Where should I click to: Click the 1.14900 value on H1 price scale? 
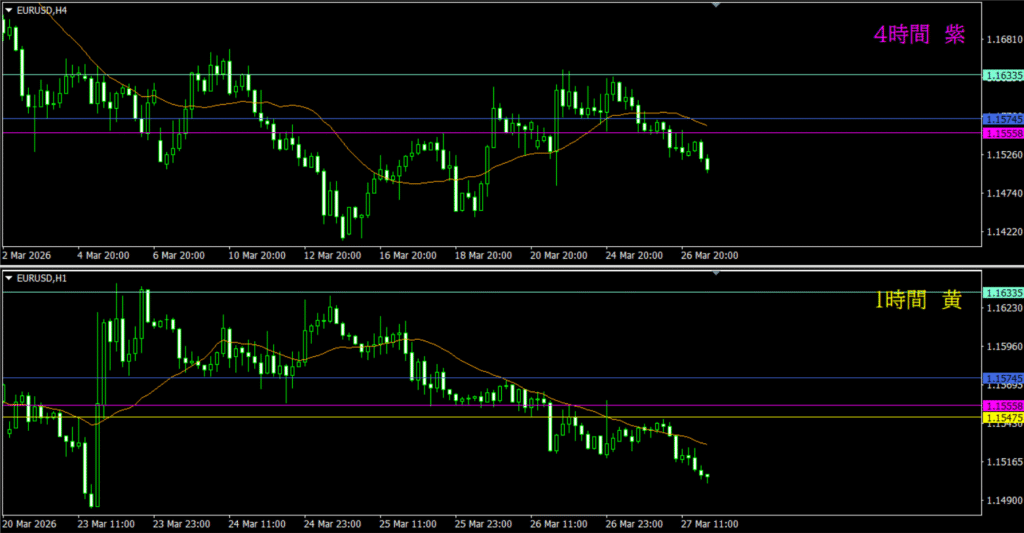point(1001,500)
